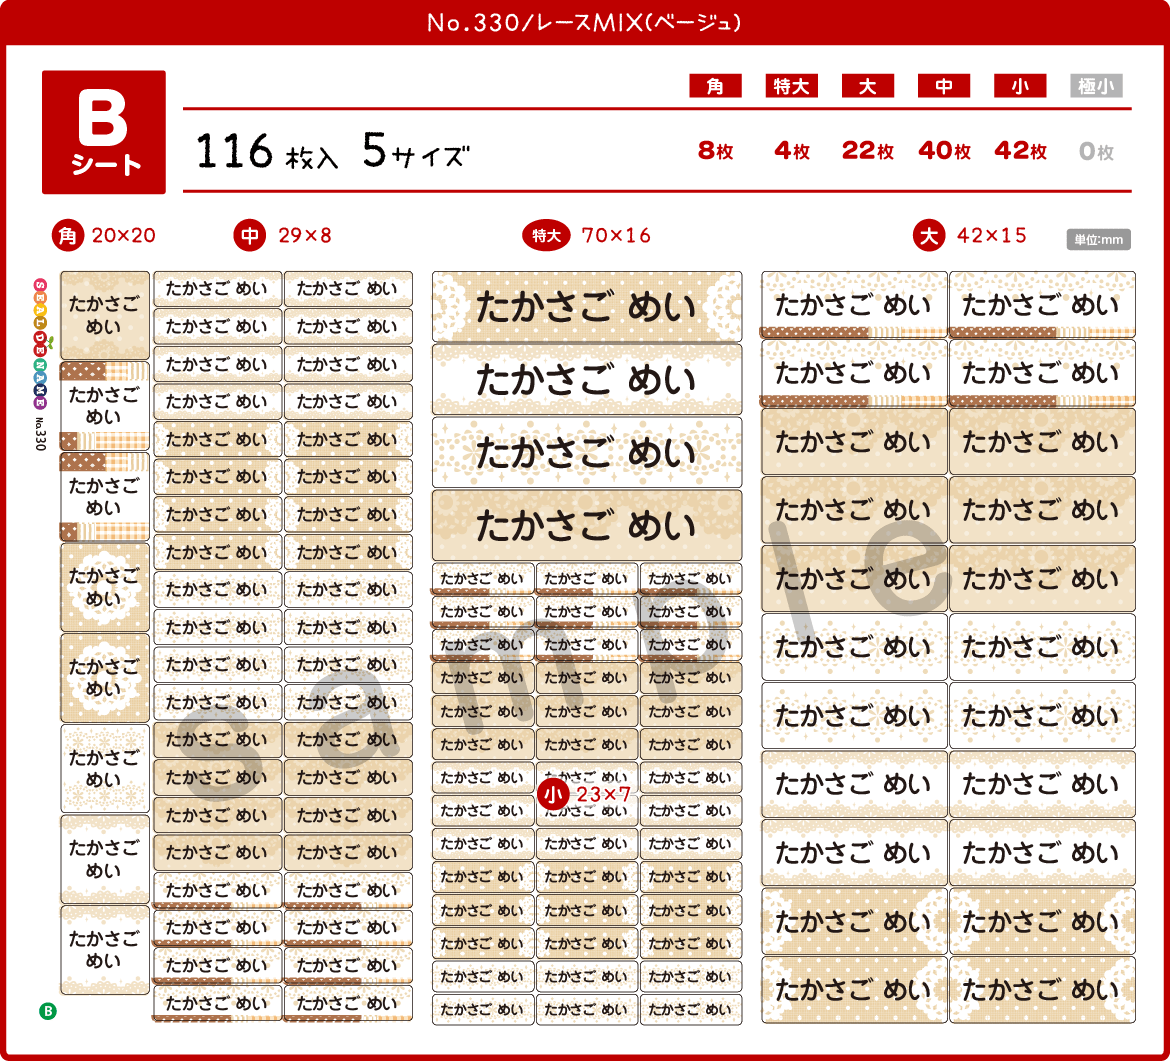Click the round 角 icon beside 20×20
The height and width of the screenshot is (1061, 1170).
tap(68, 236)
